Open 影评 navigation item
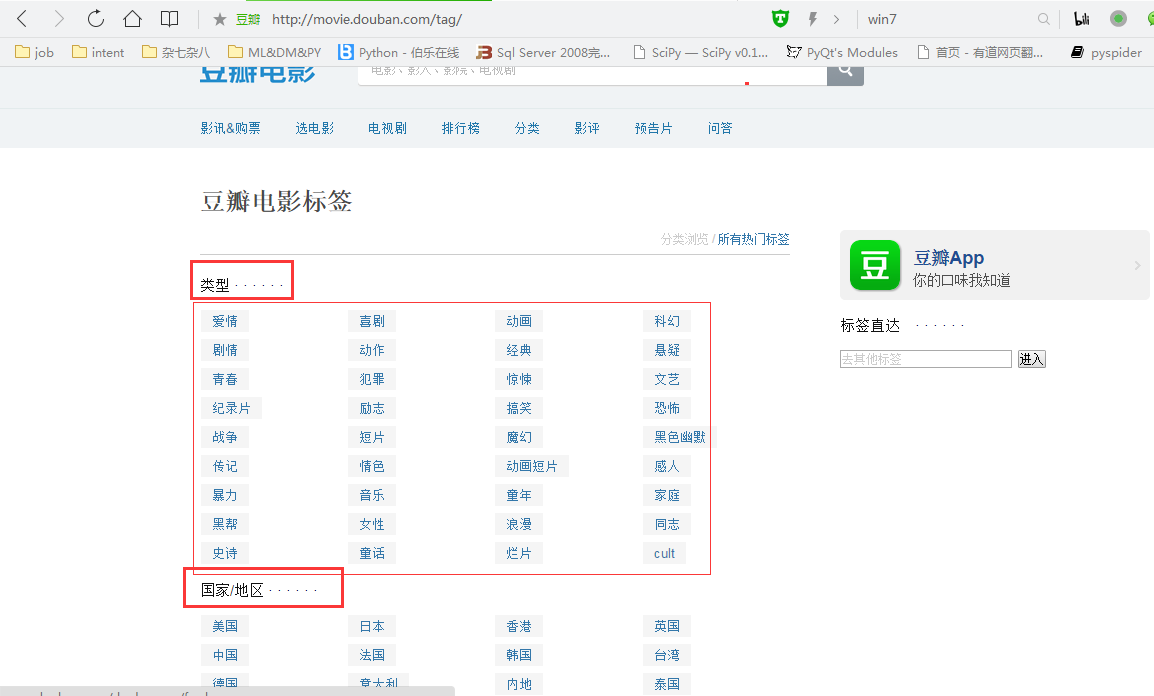Screen dimensions: 1154x696 pos(587,128)
